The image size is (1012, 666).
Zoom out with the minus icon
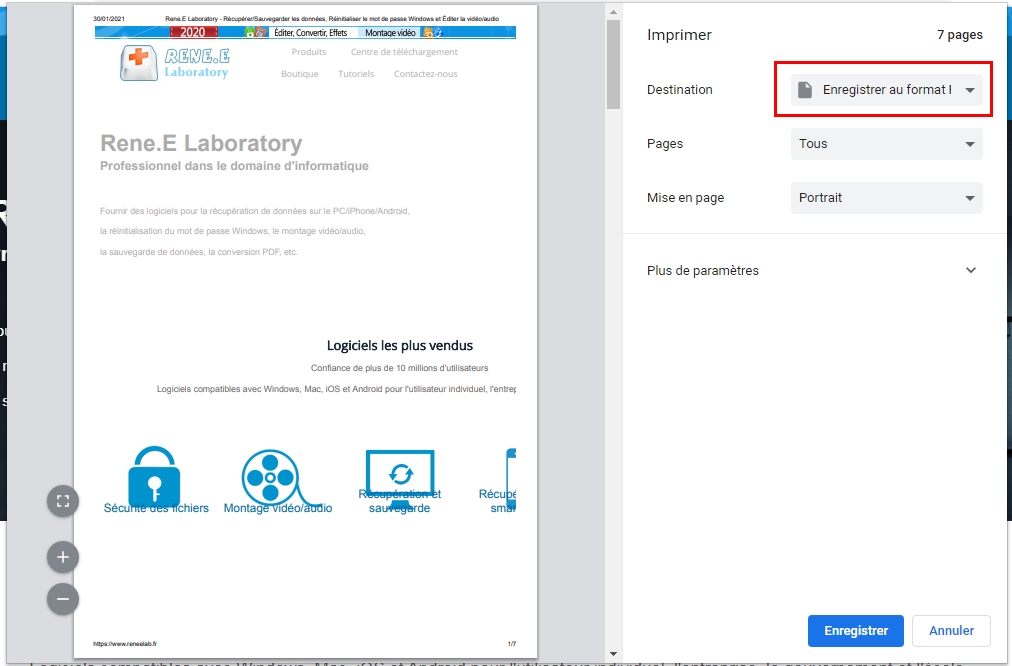62,599
